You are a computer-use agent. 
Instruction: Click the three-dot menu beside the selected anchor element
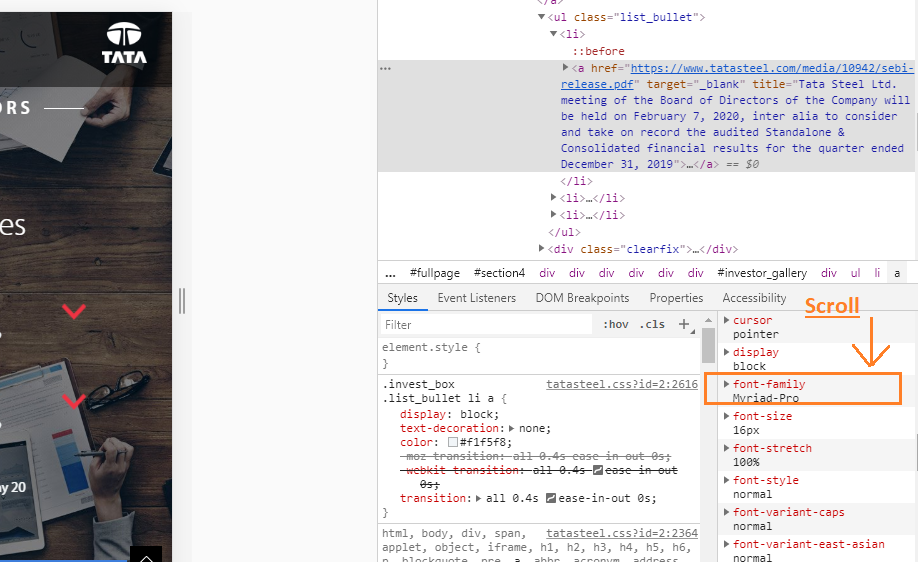(385, 68)
